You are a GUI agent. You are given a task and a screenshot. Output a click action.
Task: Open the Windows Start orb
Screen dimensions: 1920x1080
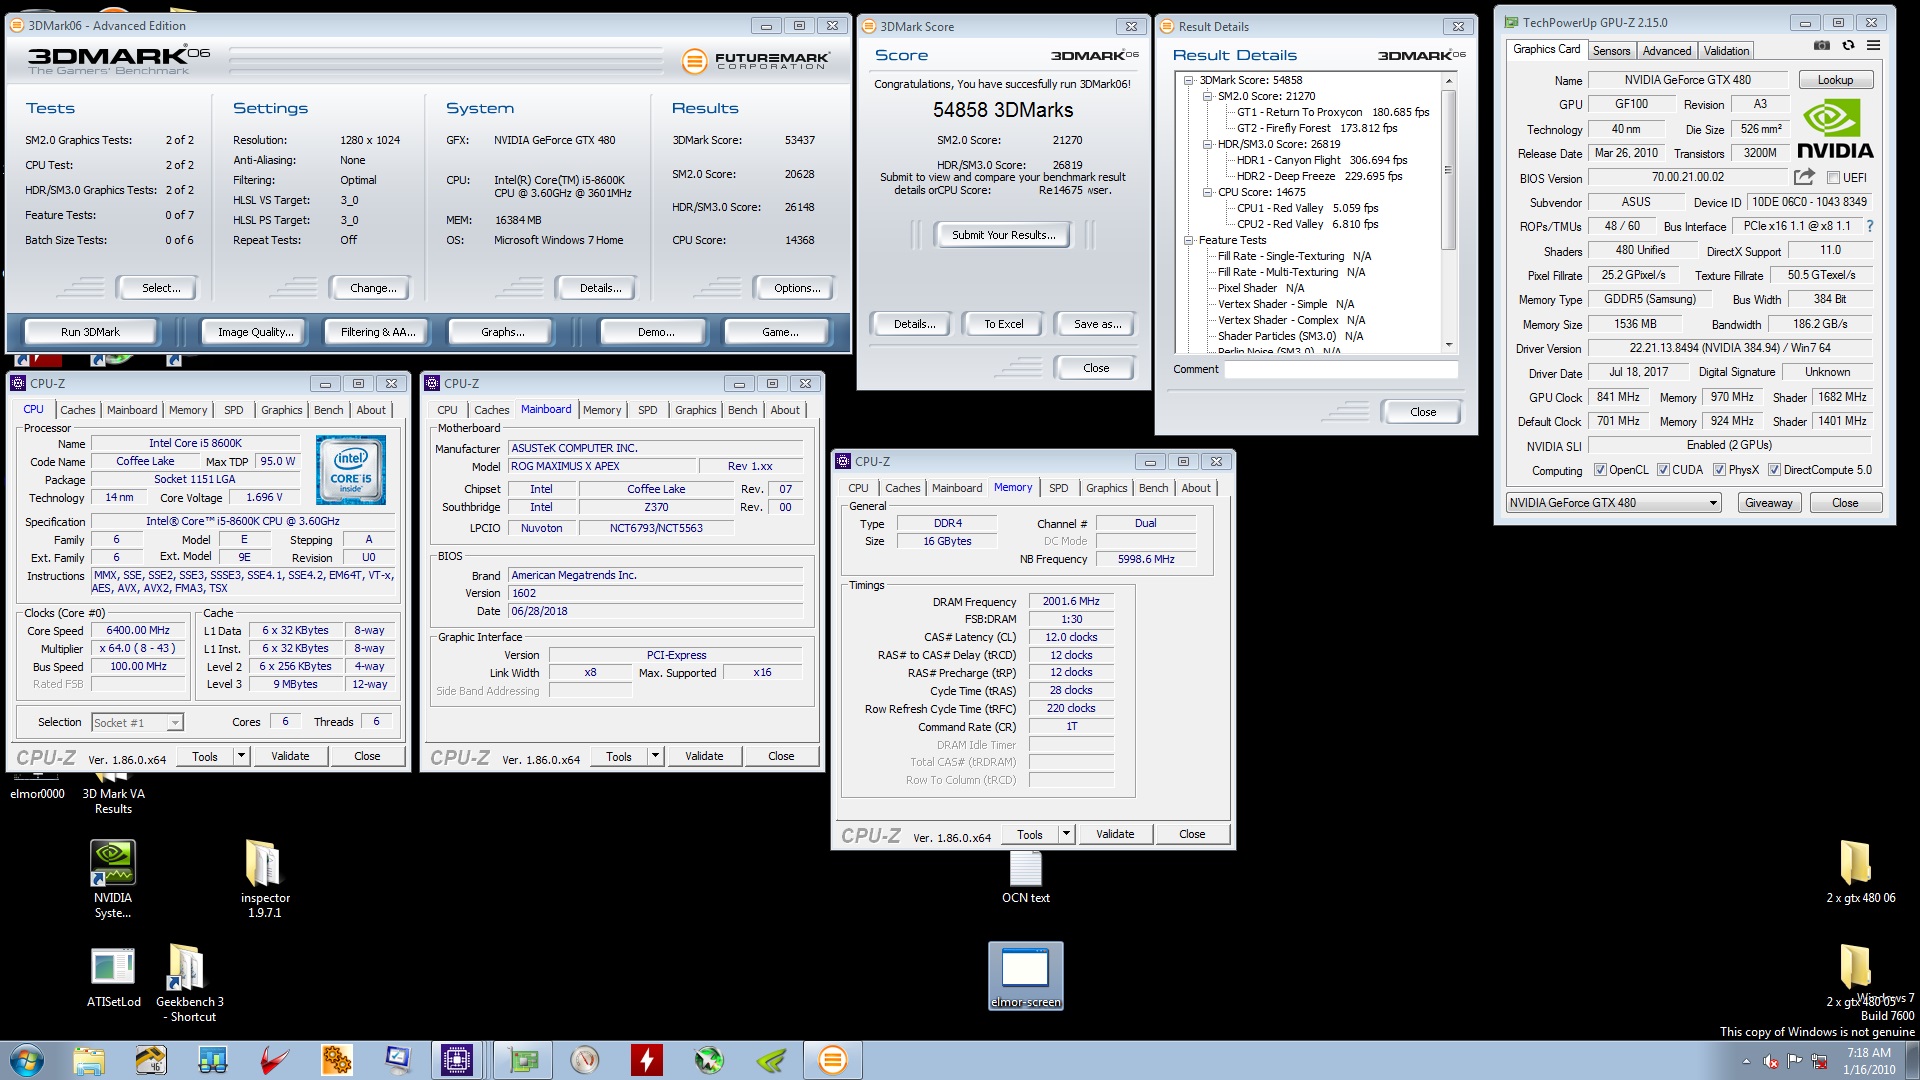(27, 1060)
